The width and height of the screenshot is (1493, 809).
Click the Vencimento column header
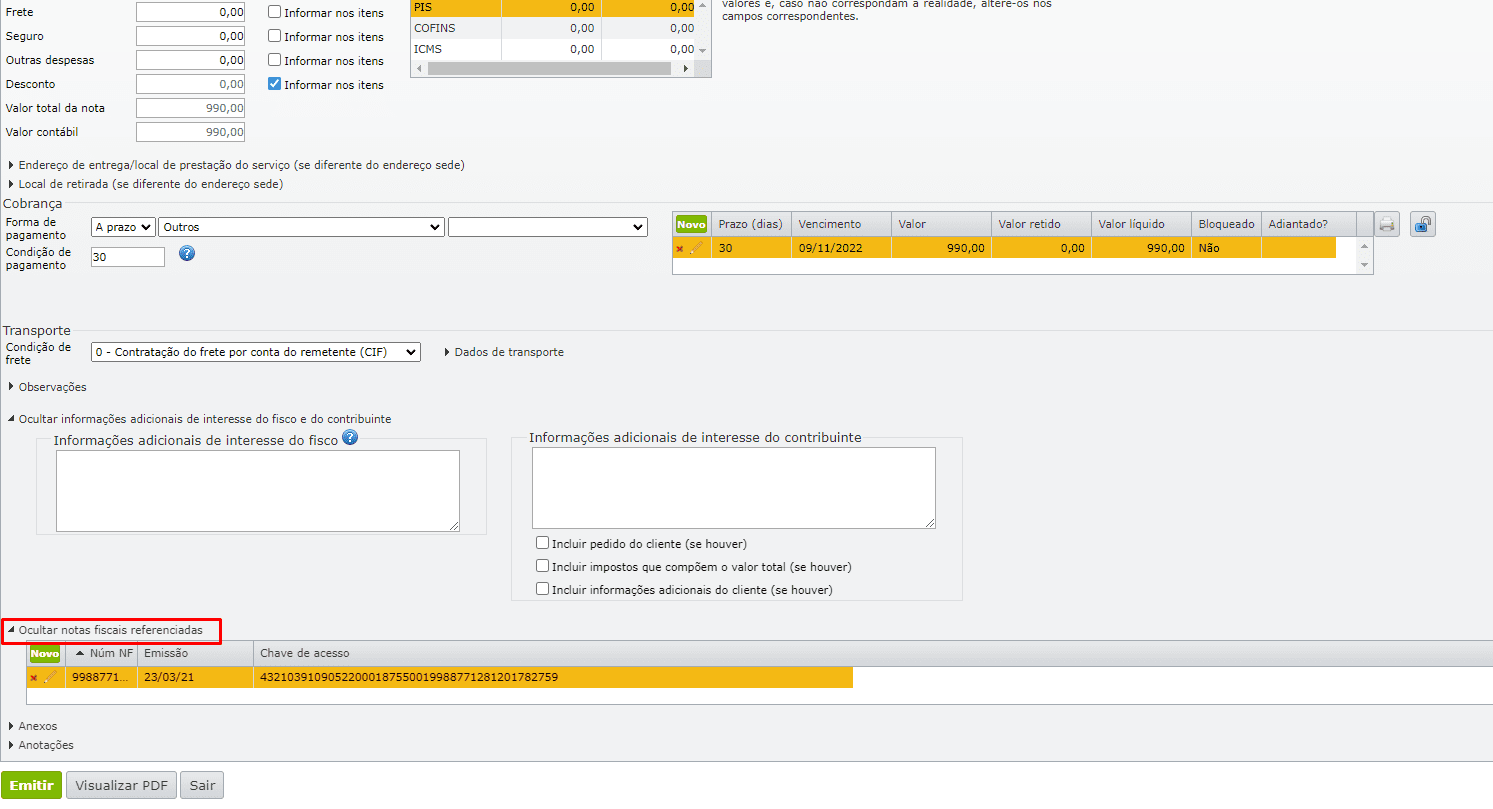841,224
